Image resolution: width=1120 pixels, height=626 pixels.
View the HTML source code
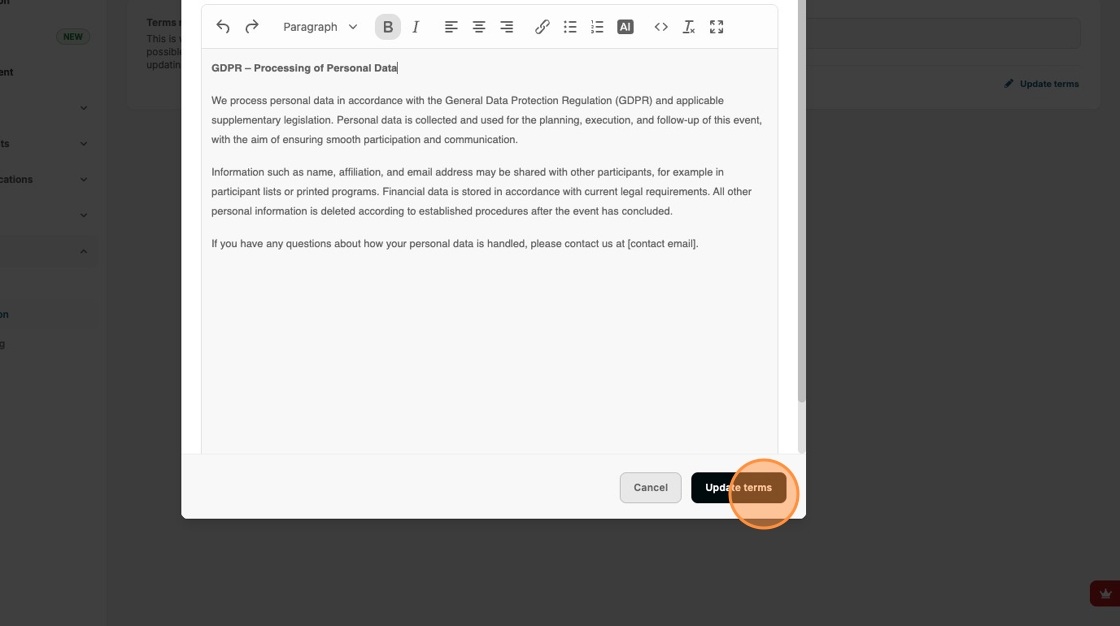[661, 26]
